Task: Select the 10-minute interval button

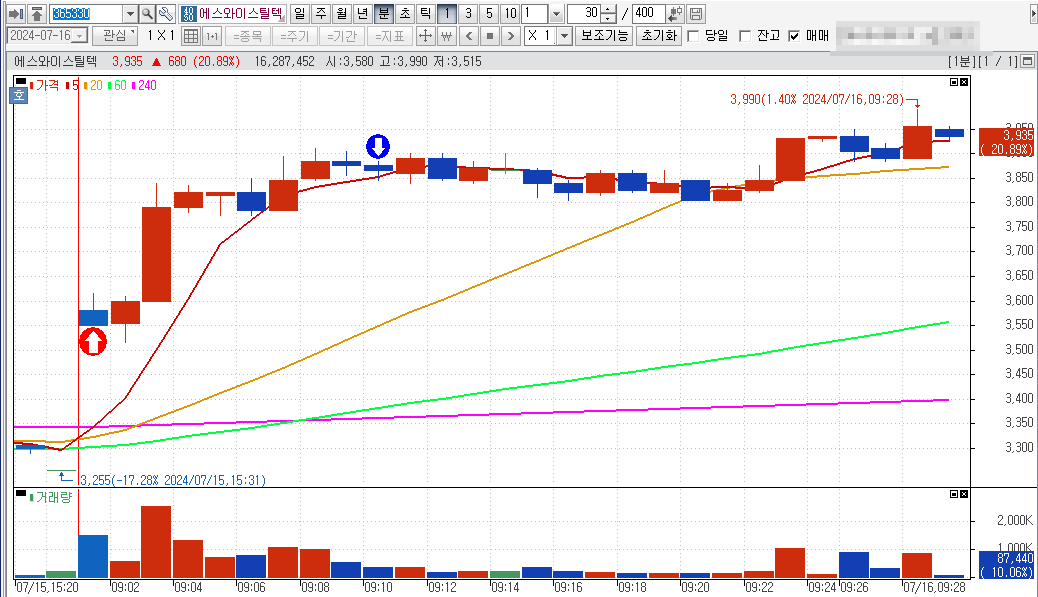Action: pyautogui.click(x=510, y=13)
